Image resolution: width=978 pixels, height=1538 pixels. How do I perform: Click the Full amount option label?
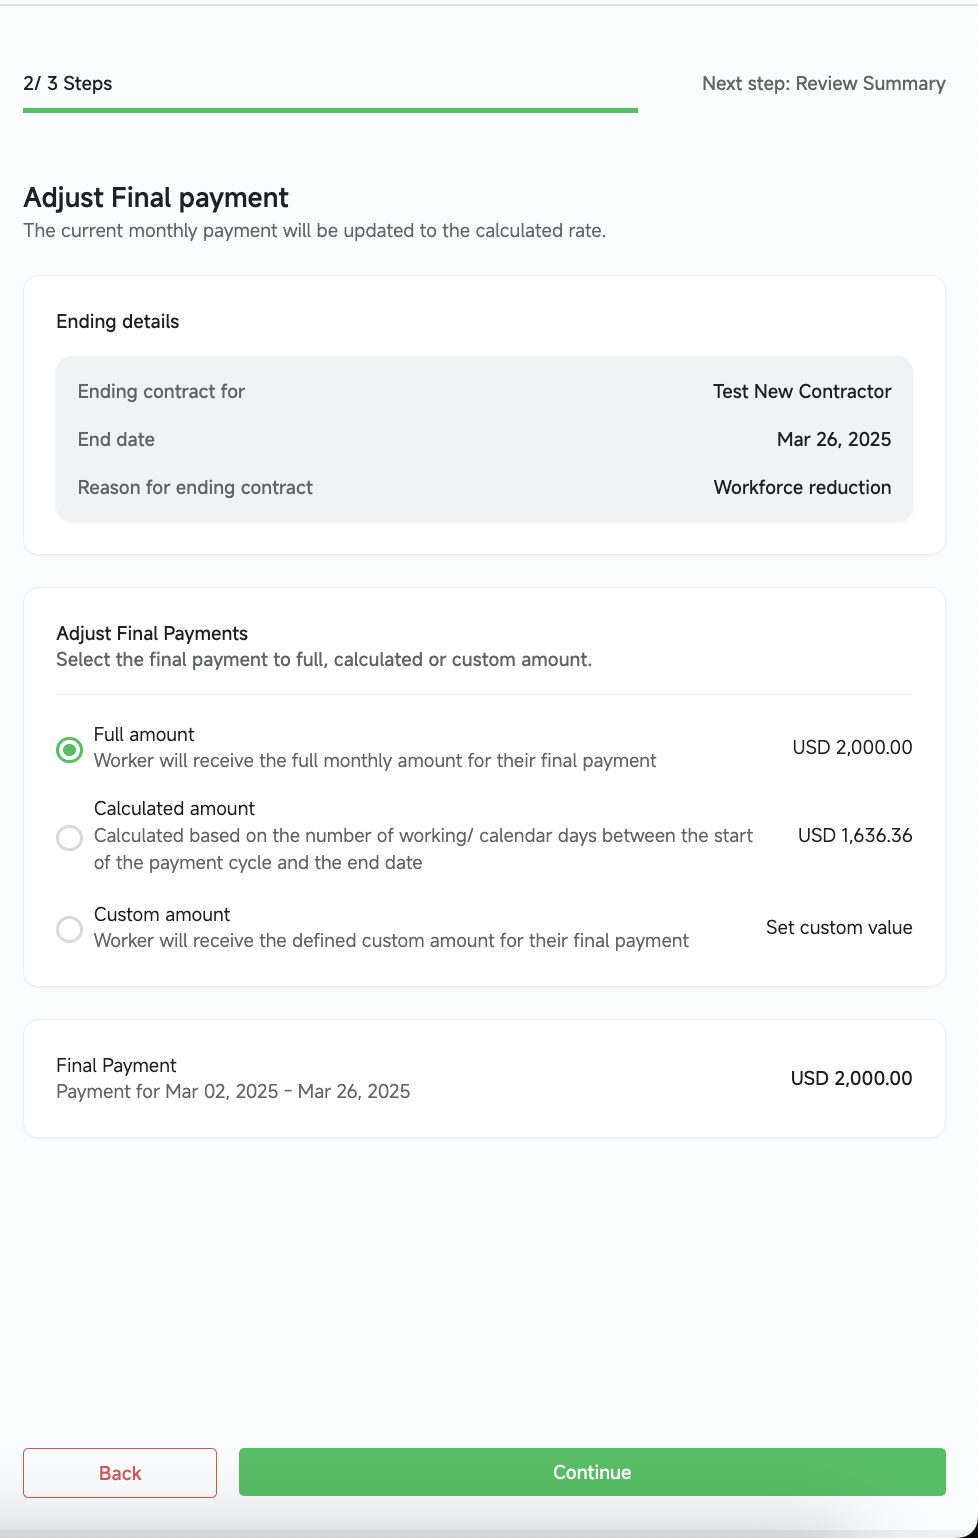[x=144, y=734]
